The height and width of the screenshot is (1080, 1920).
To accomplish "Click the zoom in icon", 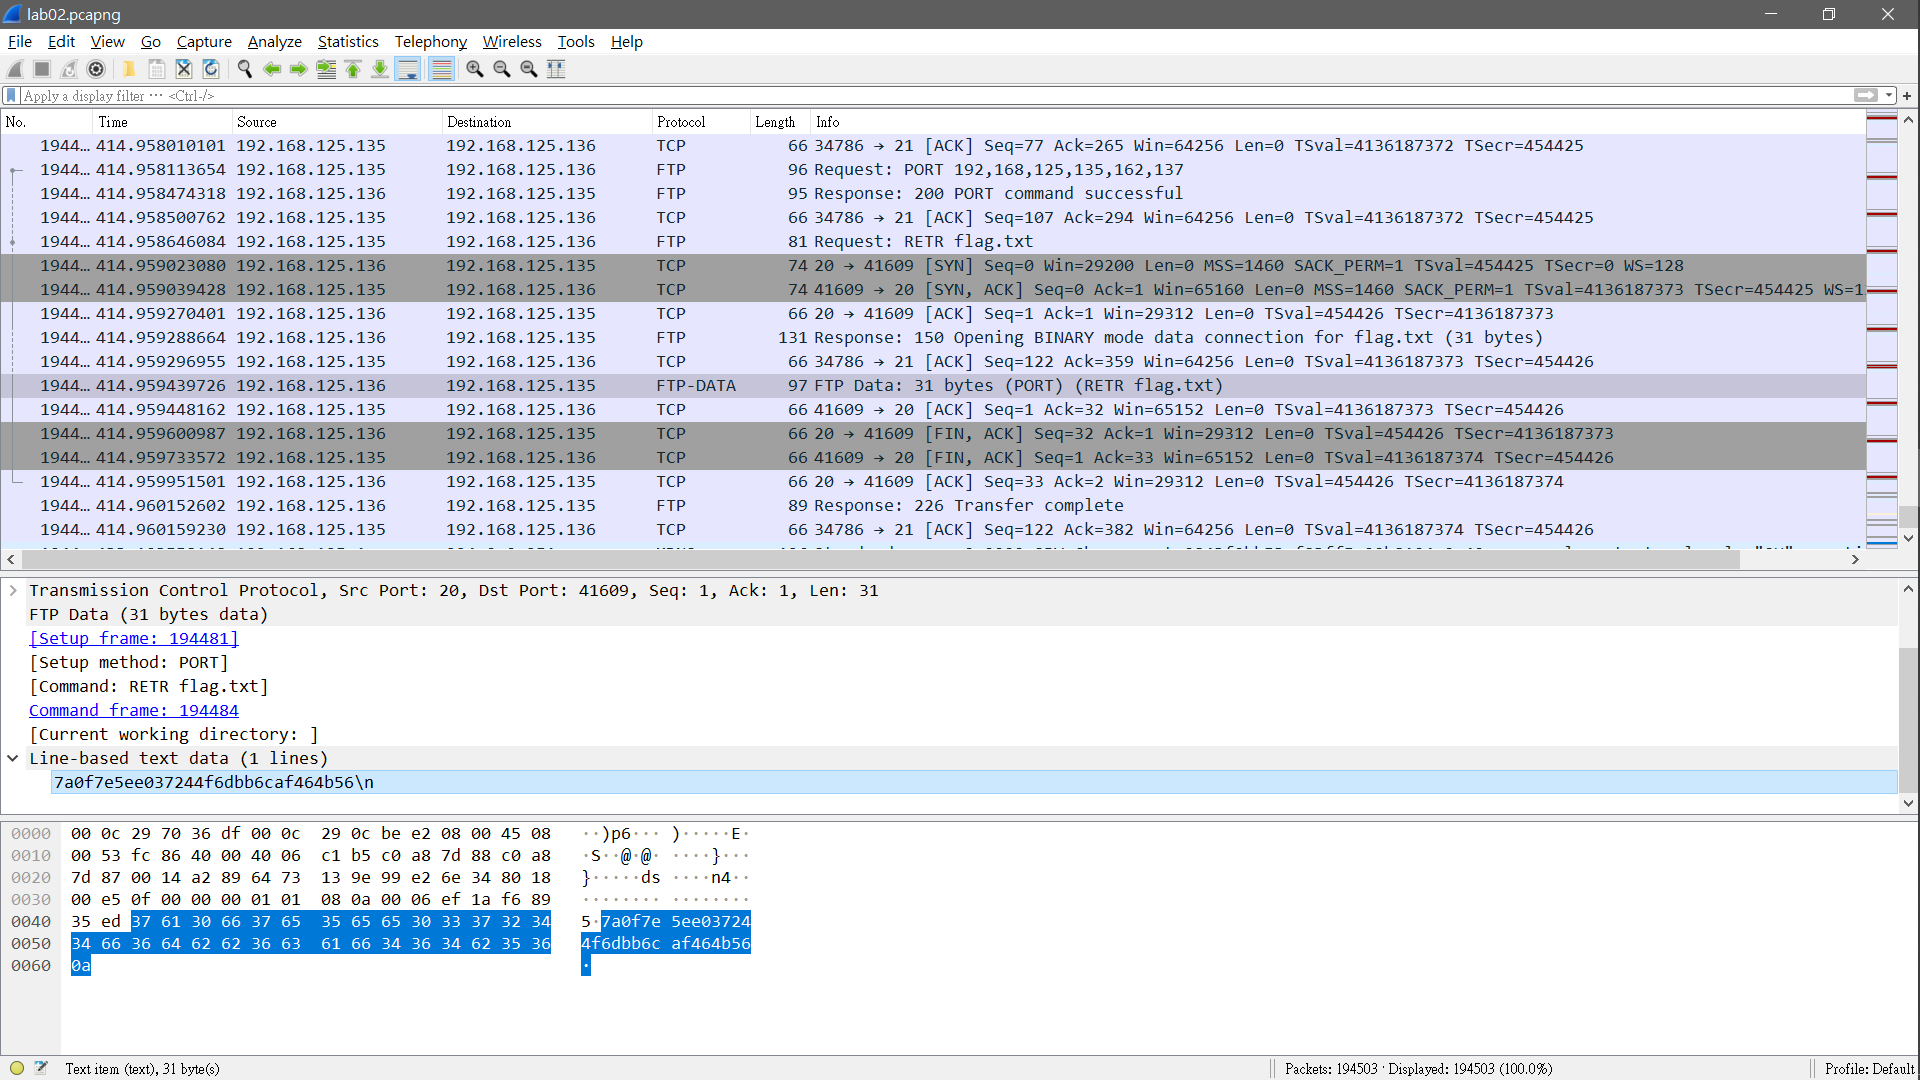I will click(x=475, y=69).
